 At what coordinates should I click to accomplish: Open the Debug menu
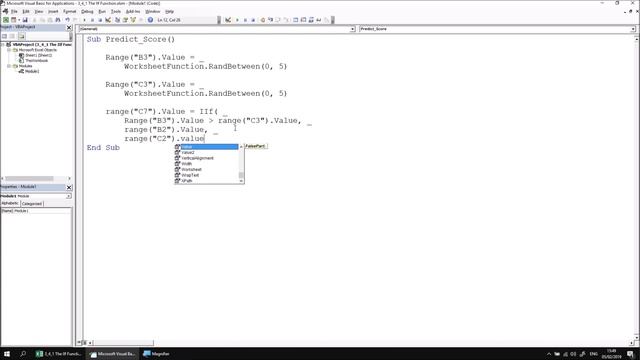87,11
